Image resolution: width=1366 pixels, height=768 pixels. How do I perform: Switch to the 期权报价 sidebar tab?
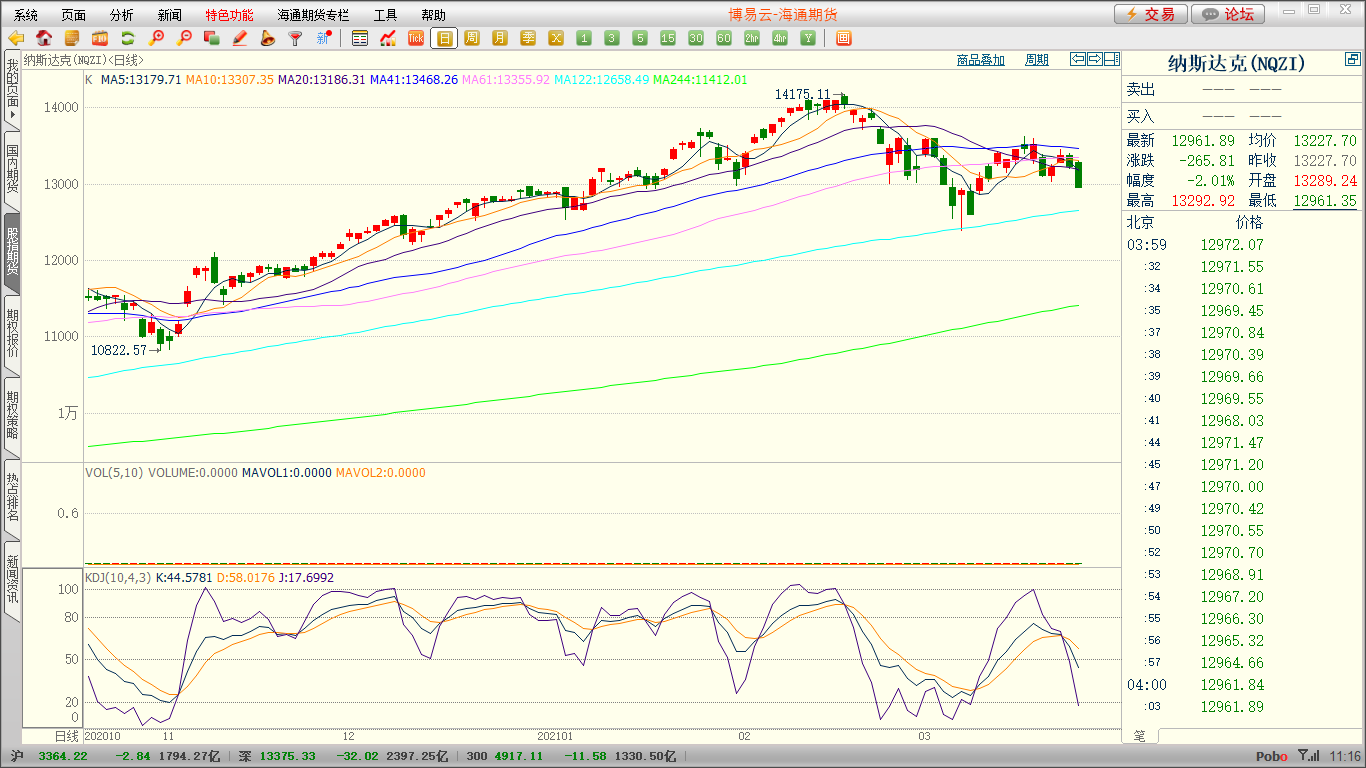[x=12, y=335]
